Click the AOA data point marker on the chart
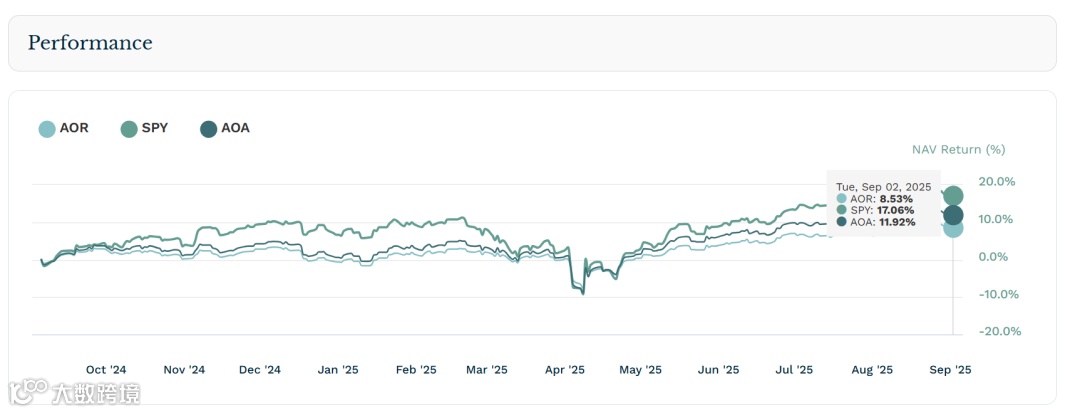Image resolution: width=1080 pixels, height=413 pixels. pyautogui.click(x=953, y=215)
